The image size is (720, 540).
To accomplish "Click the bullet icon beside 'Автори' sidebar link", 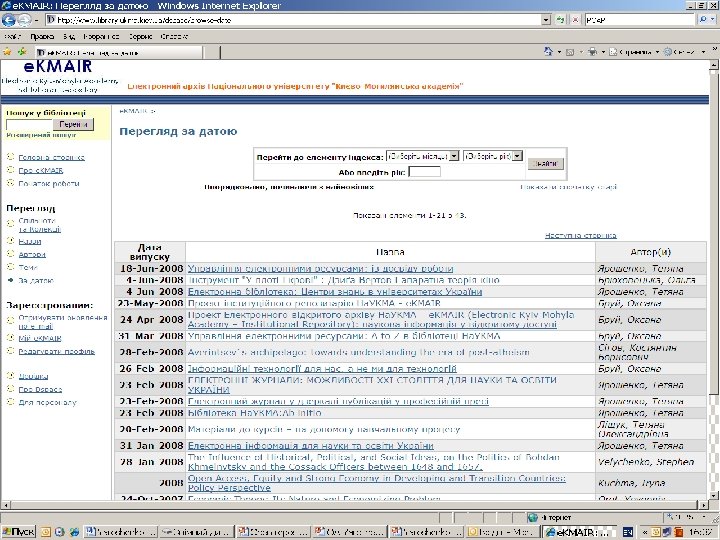I will 11,253.
